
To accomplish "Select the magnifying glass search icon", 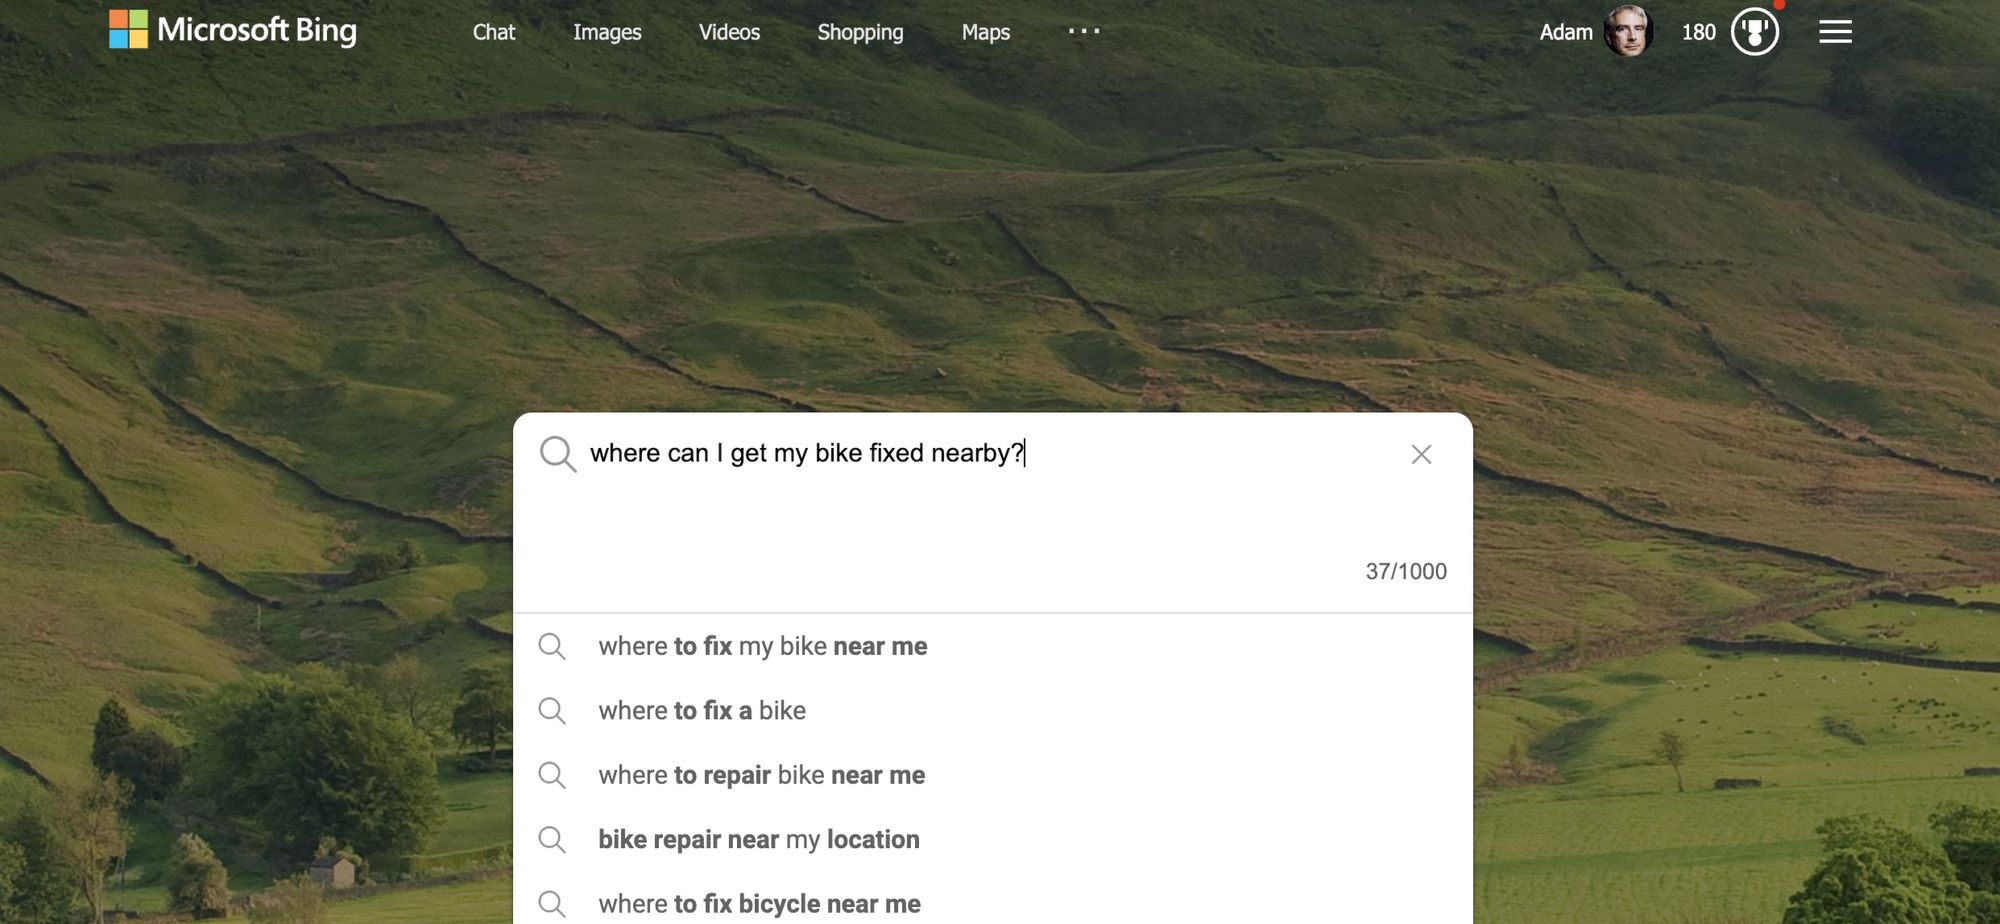I will pos(557,454).
